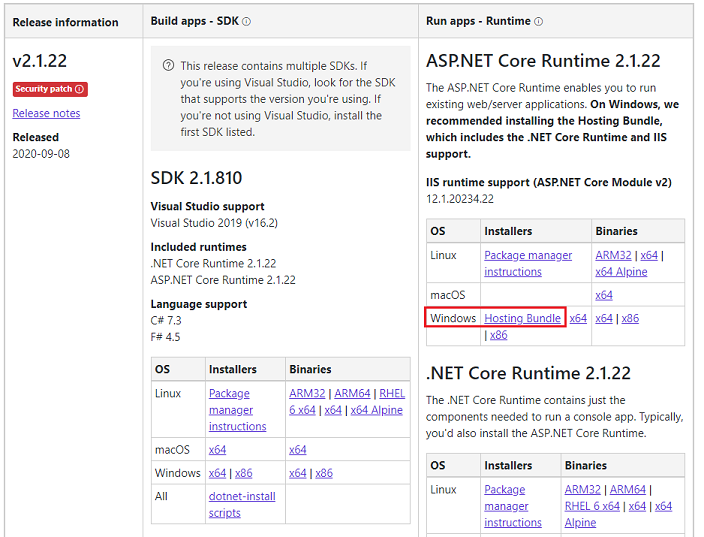Click the question mark icon in SDK notice

pos(168,66)
